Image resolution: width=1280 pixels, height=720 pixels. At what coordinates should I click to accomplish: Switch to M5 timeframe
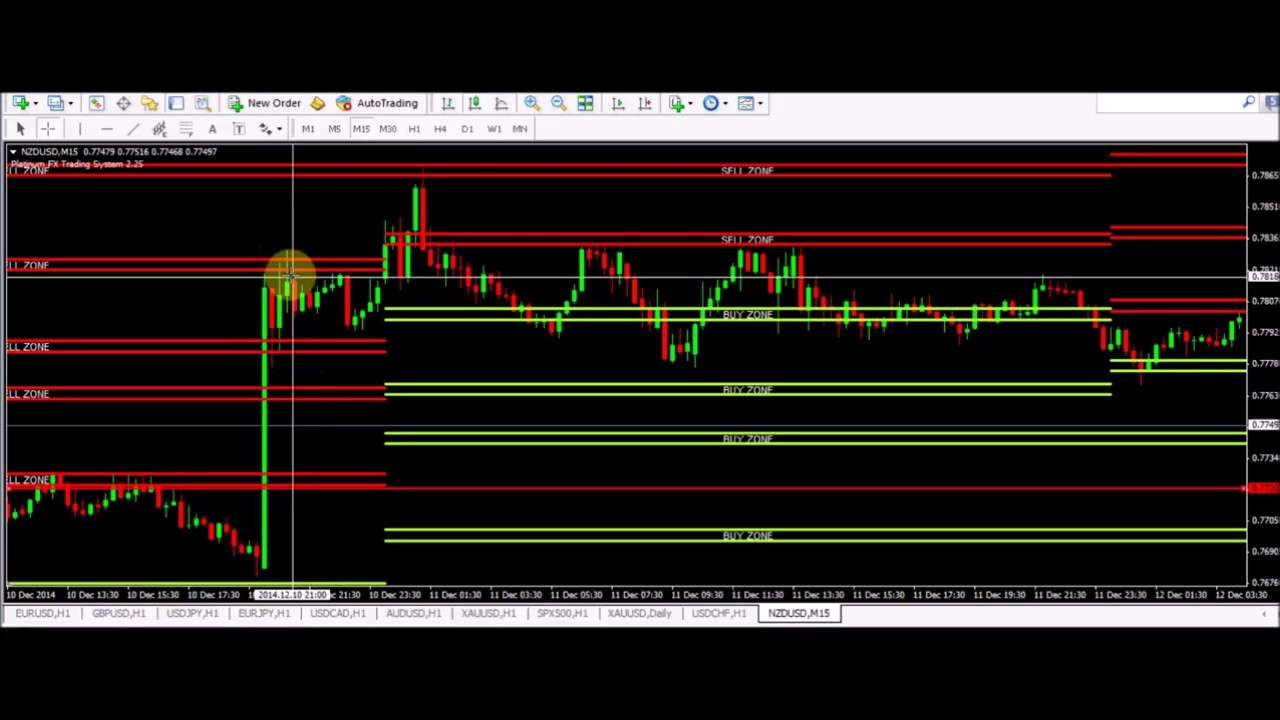click(334, 128)
